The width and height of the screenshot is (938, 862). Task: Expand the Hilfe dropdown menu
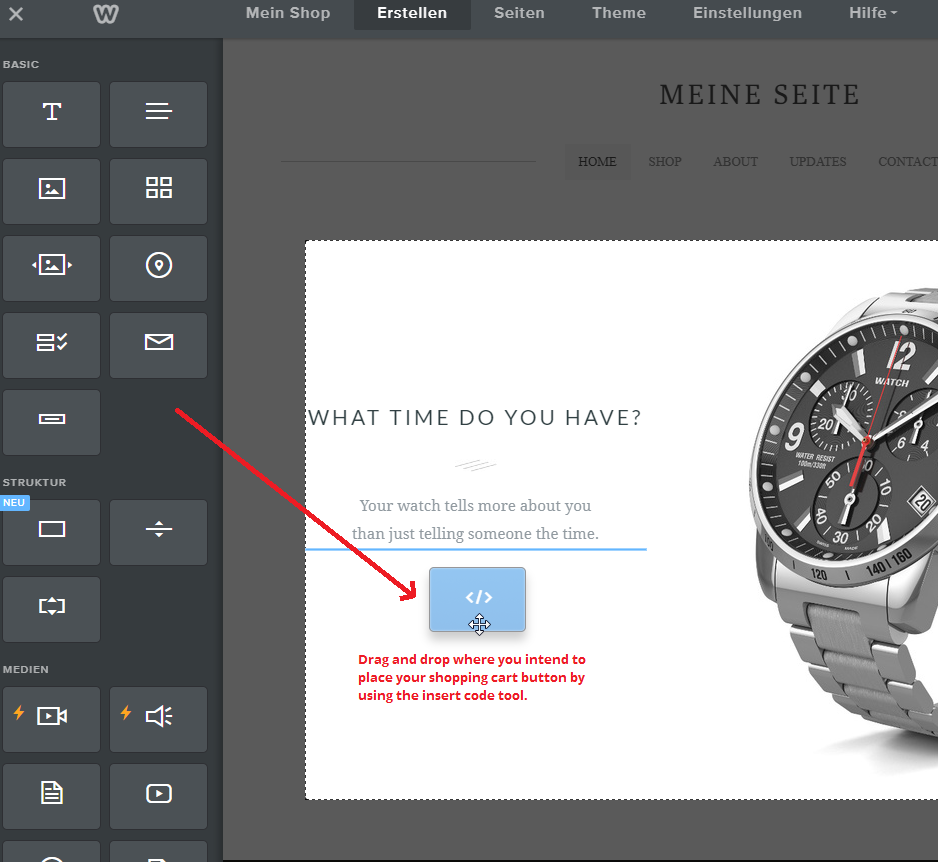[x=873, y=13]
